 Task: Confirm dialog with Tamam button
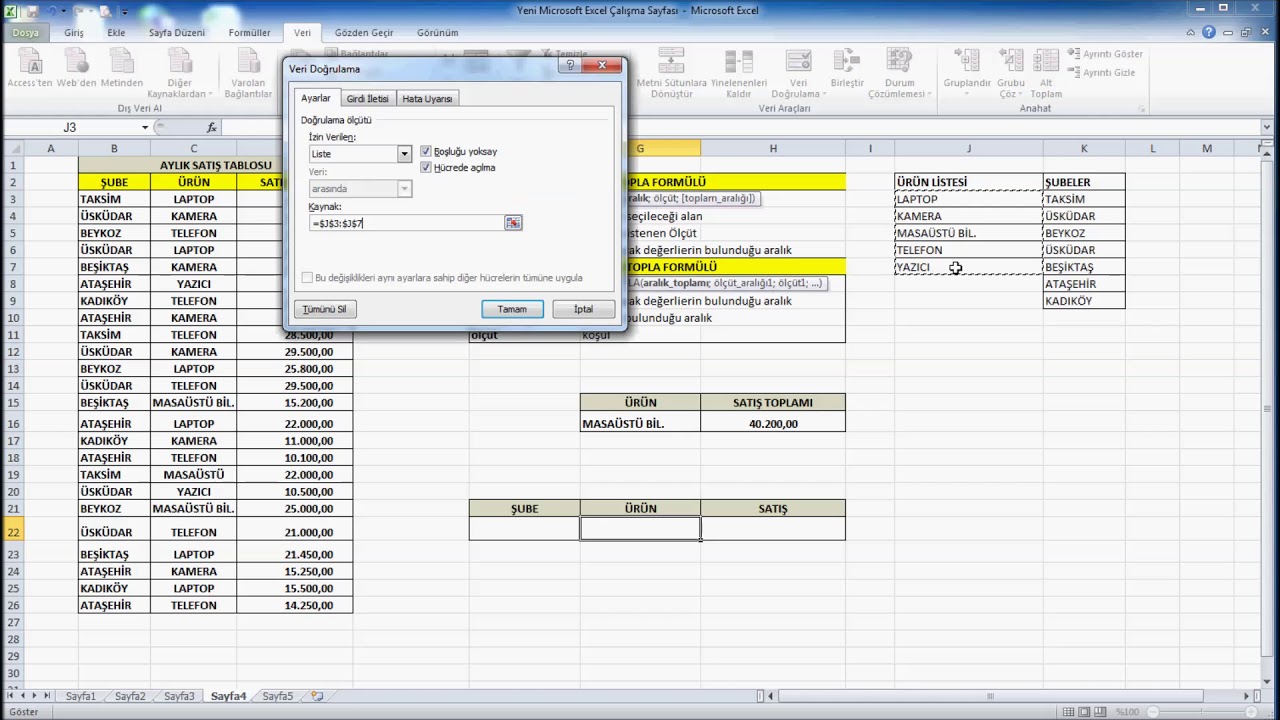[512, 309]
